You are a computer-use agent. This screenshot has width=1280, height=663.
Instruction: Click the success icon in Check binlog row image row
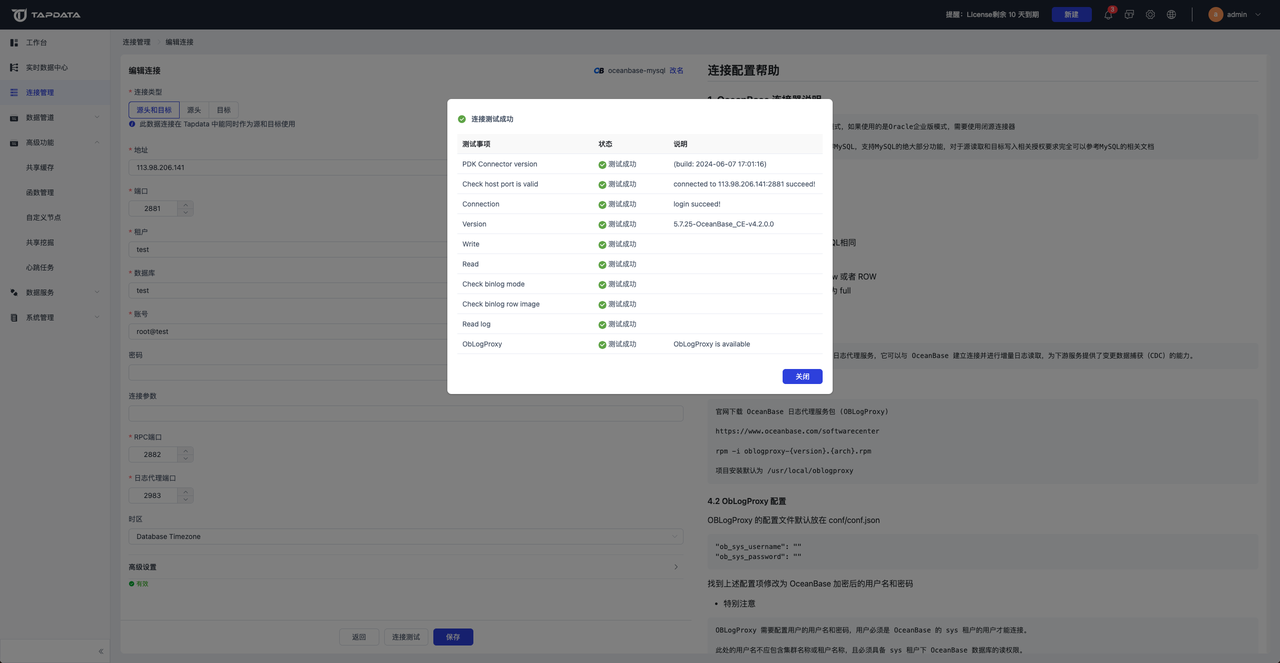tap(603, 304)
